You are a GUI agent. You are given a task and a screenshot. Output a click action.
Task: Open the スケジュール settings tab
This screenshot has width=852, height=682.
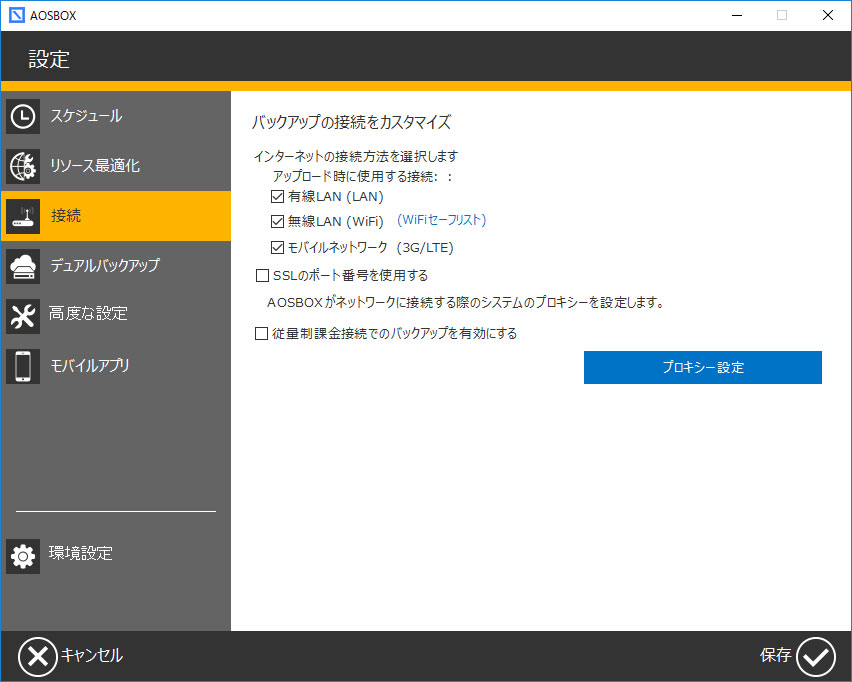tap(116, 116)
